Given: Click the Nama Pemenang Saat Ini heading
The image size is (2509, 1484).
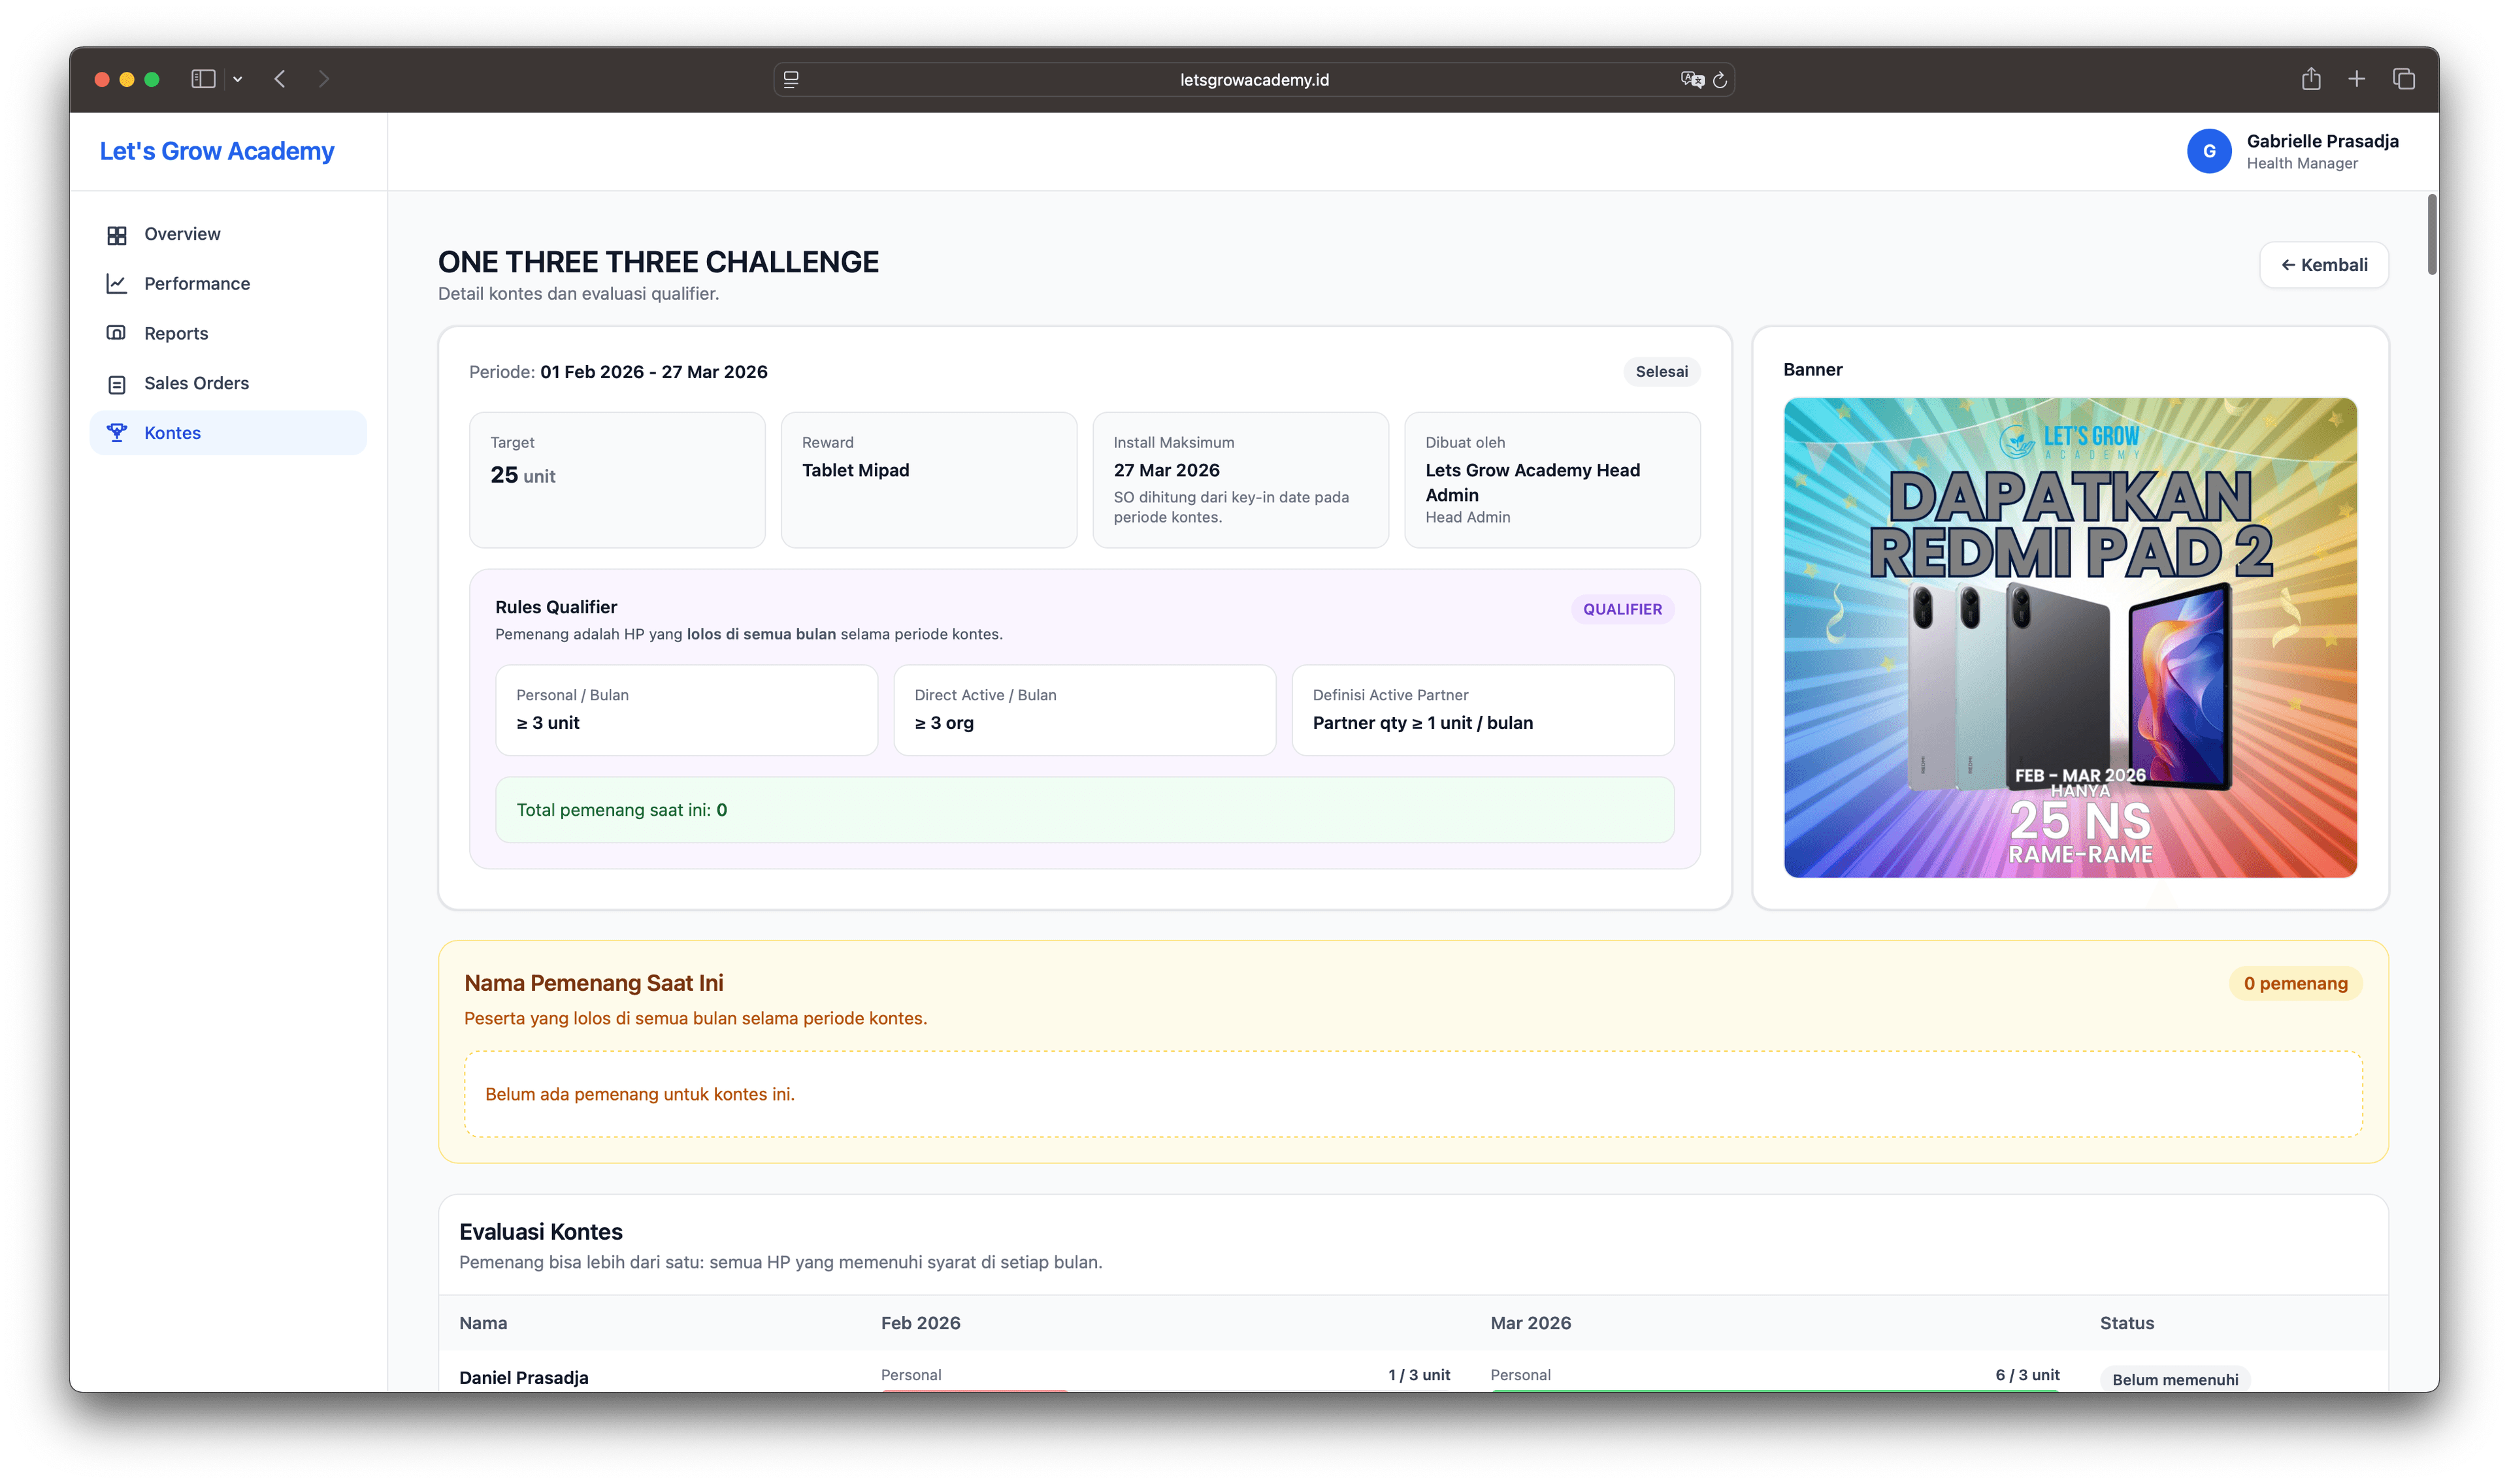Looking at the screenshot, I should [594, 983].
